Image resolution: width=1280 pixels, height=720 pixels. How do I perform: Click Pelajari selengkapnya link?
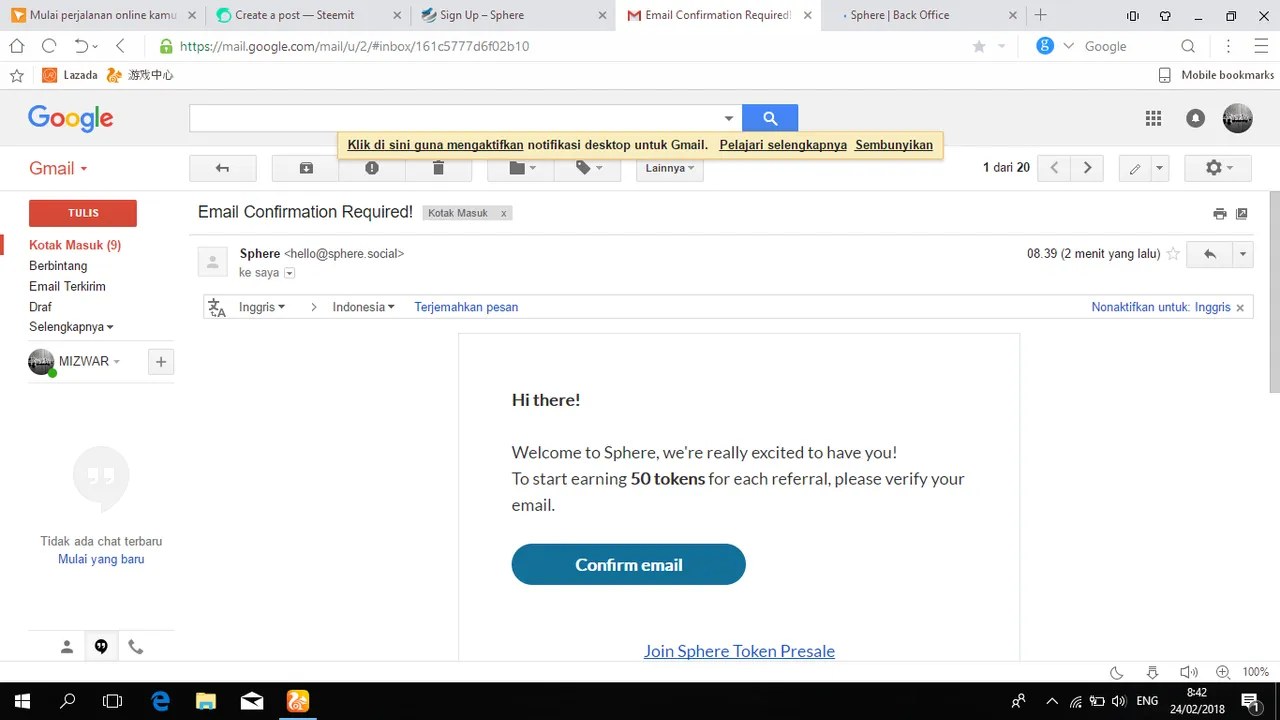[x=783, y=145]
